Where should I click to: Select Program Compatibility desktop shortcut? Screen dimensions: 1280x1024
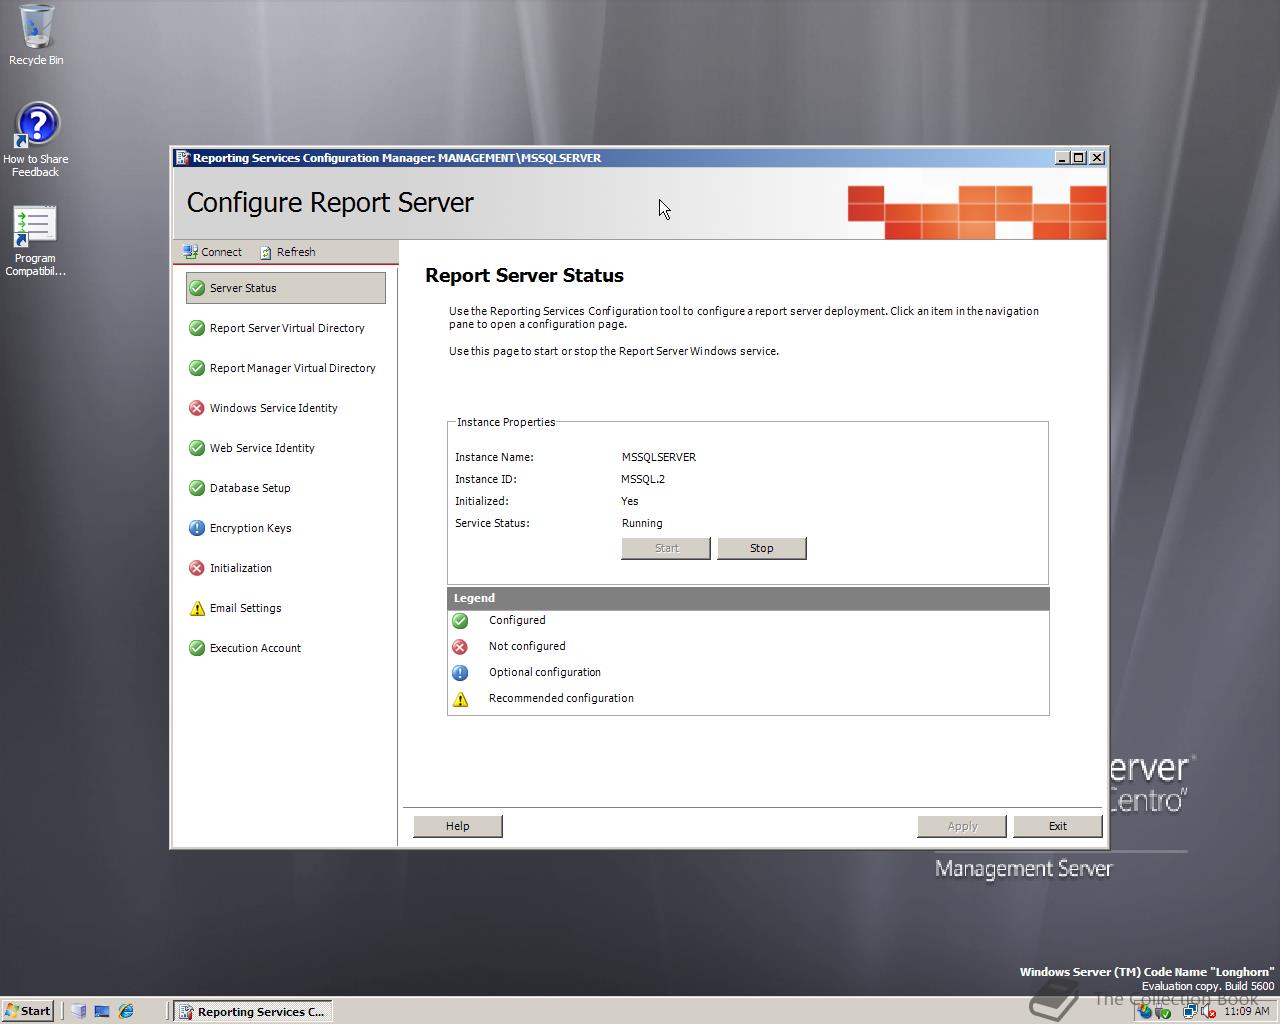(35, 241)
